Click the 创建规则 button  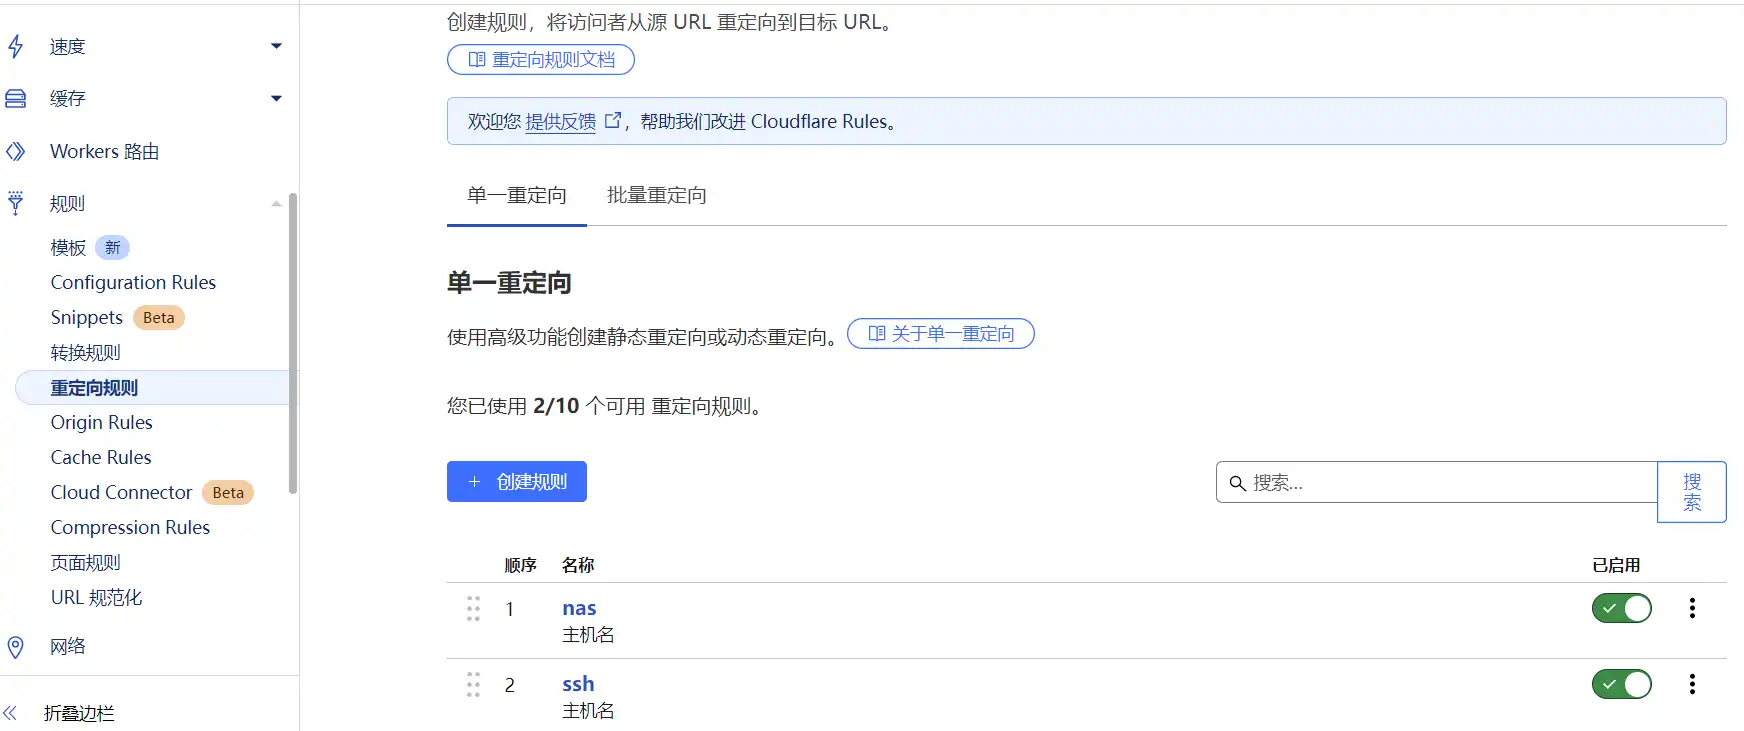[516, 482]
